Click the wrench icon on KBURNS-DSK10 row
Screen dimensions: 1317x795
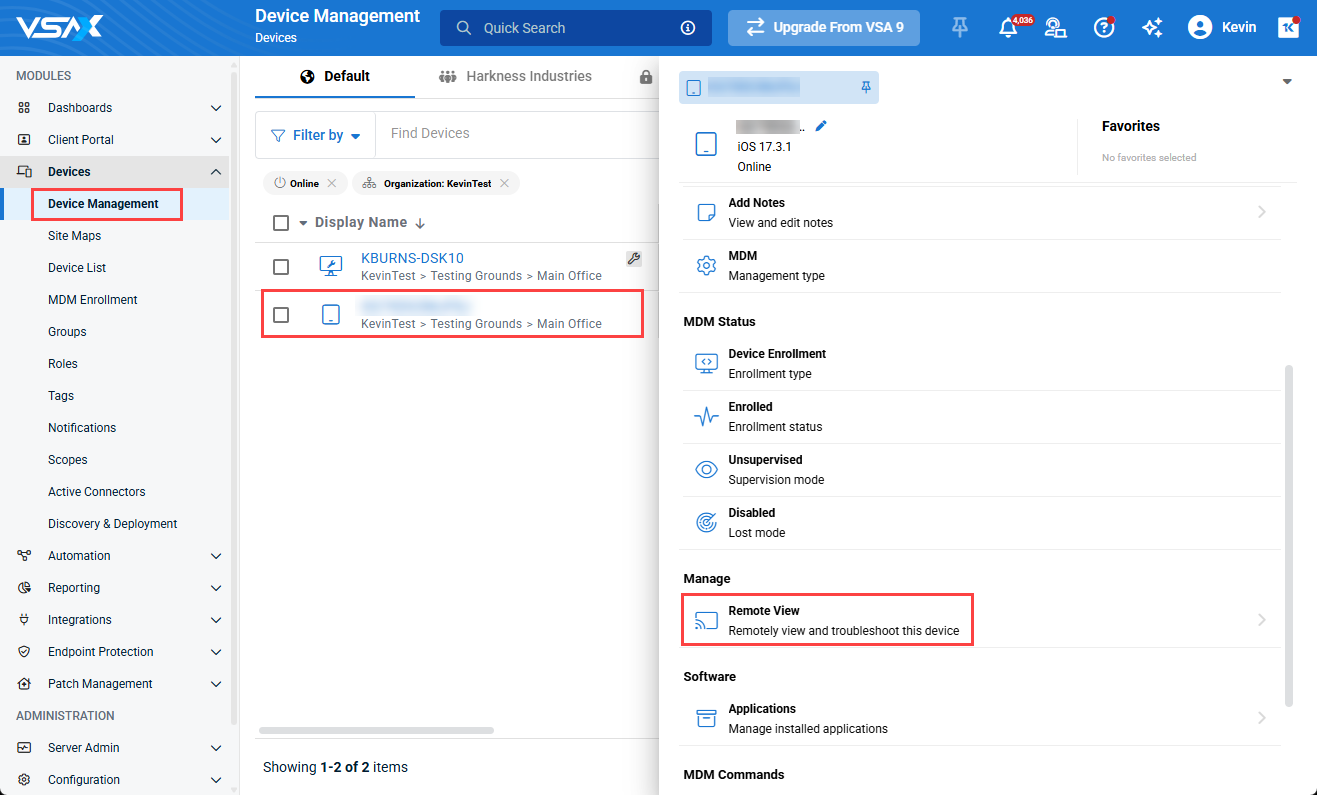pyautogui.click(x=633, y=259)
